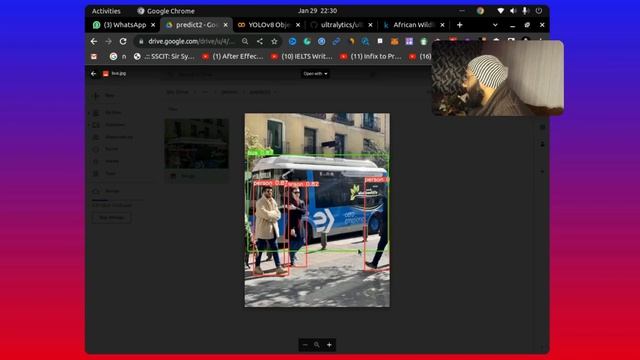
Task: Open the Google Chrome app menu
Action: (x=166, y=11)
